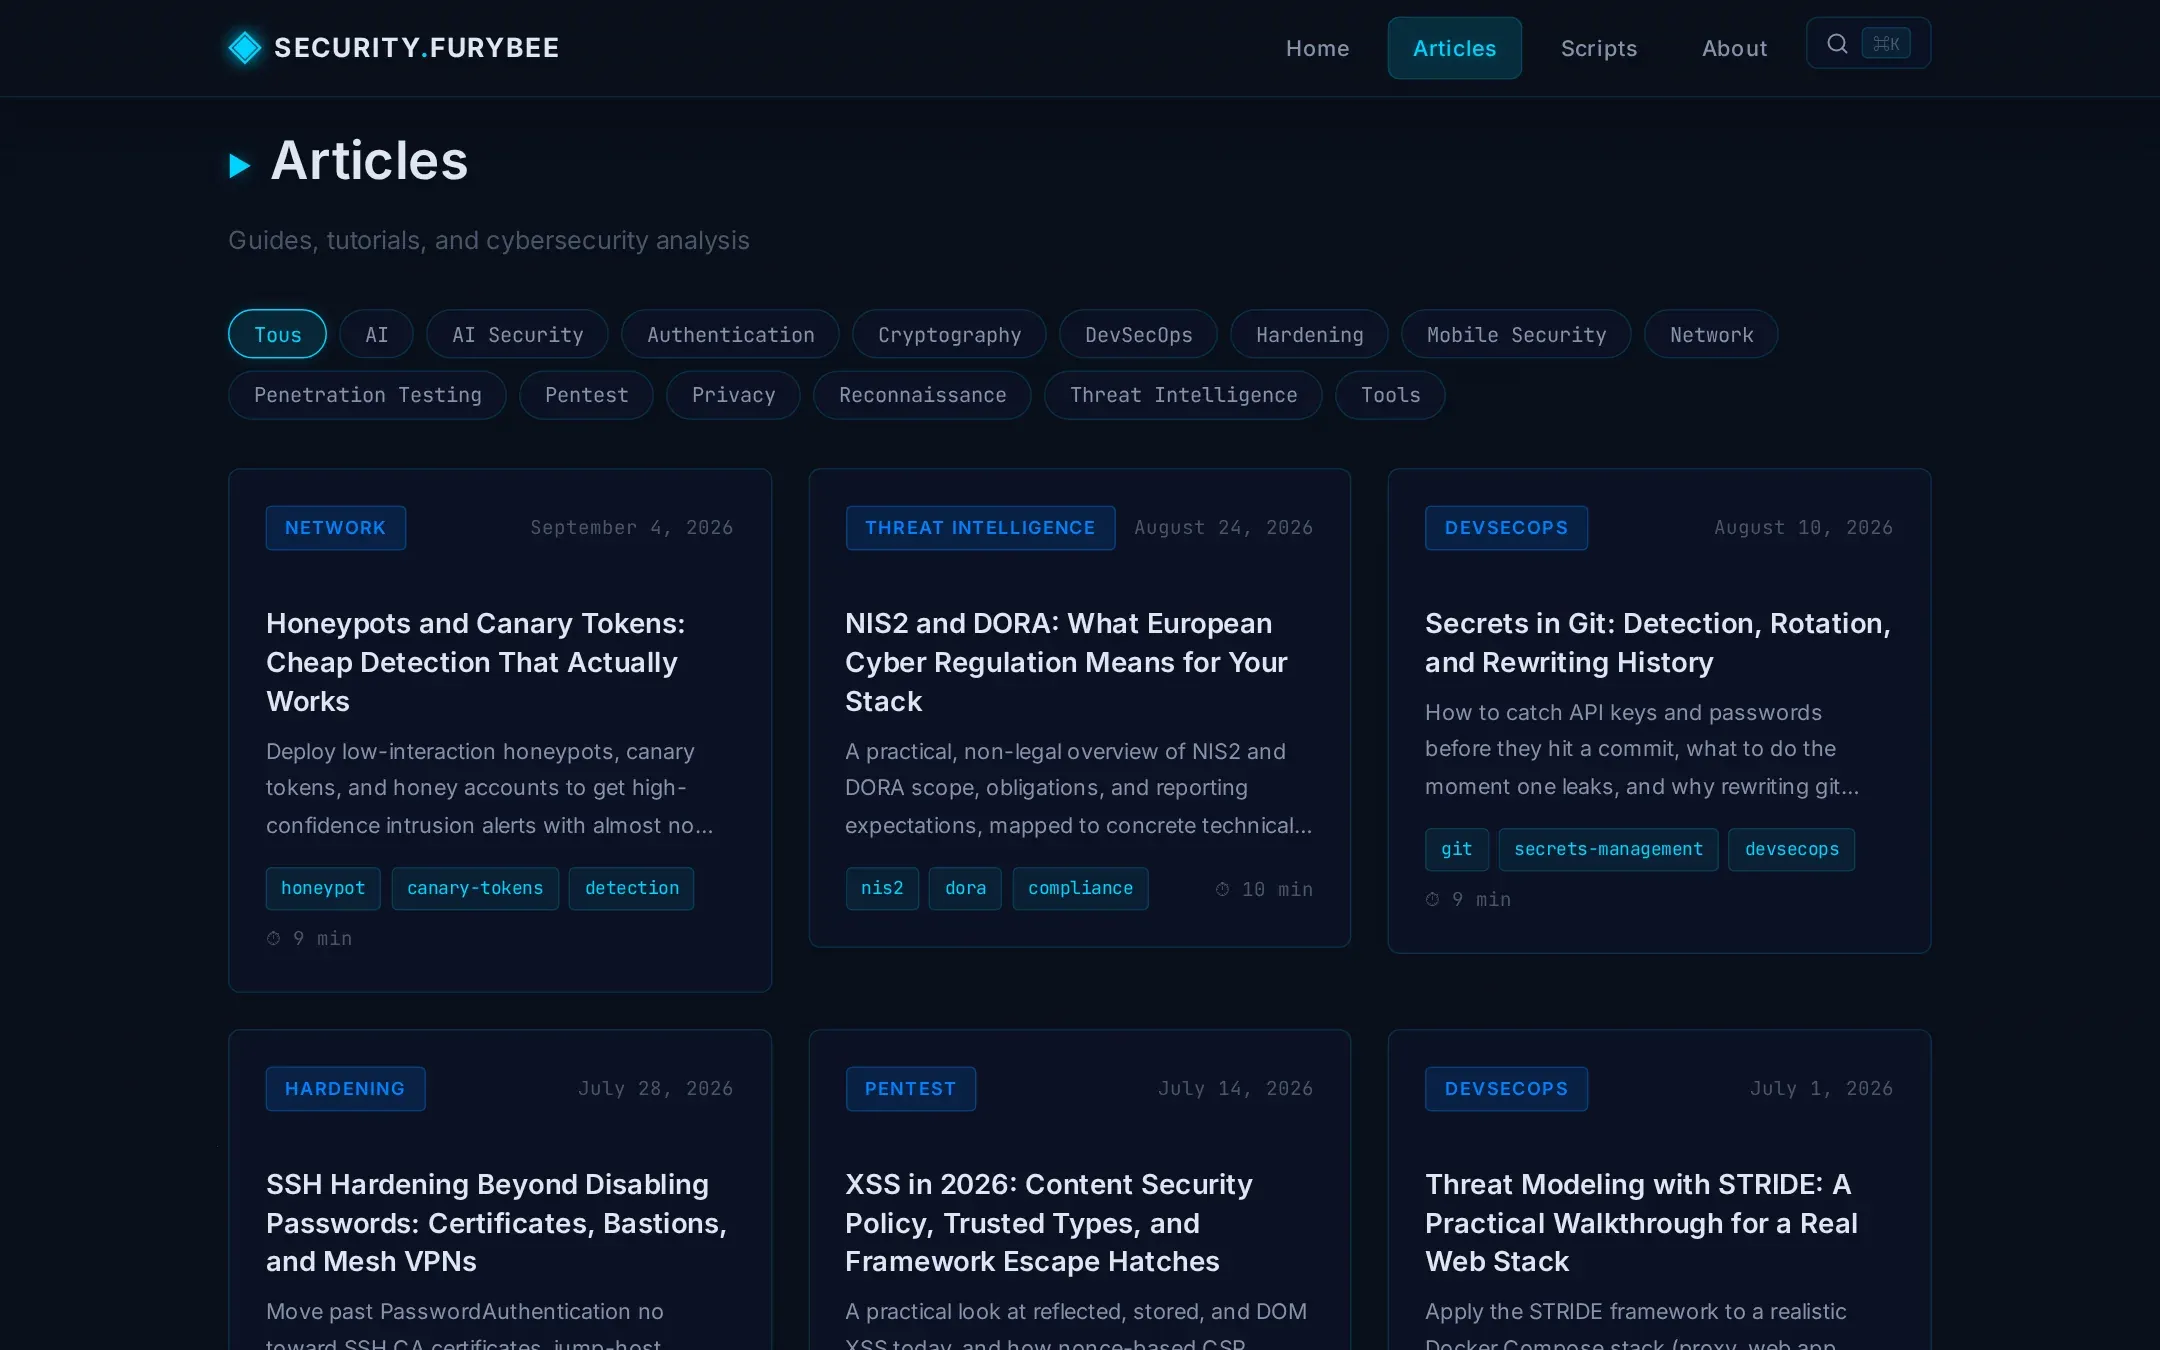Click the PENTEST category badge

(910, 1088)
